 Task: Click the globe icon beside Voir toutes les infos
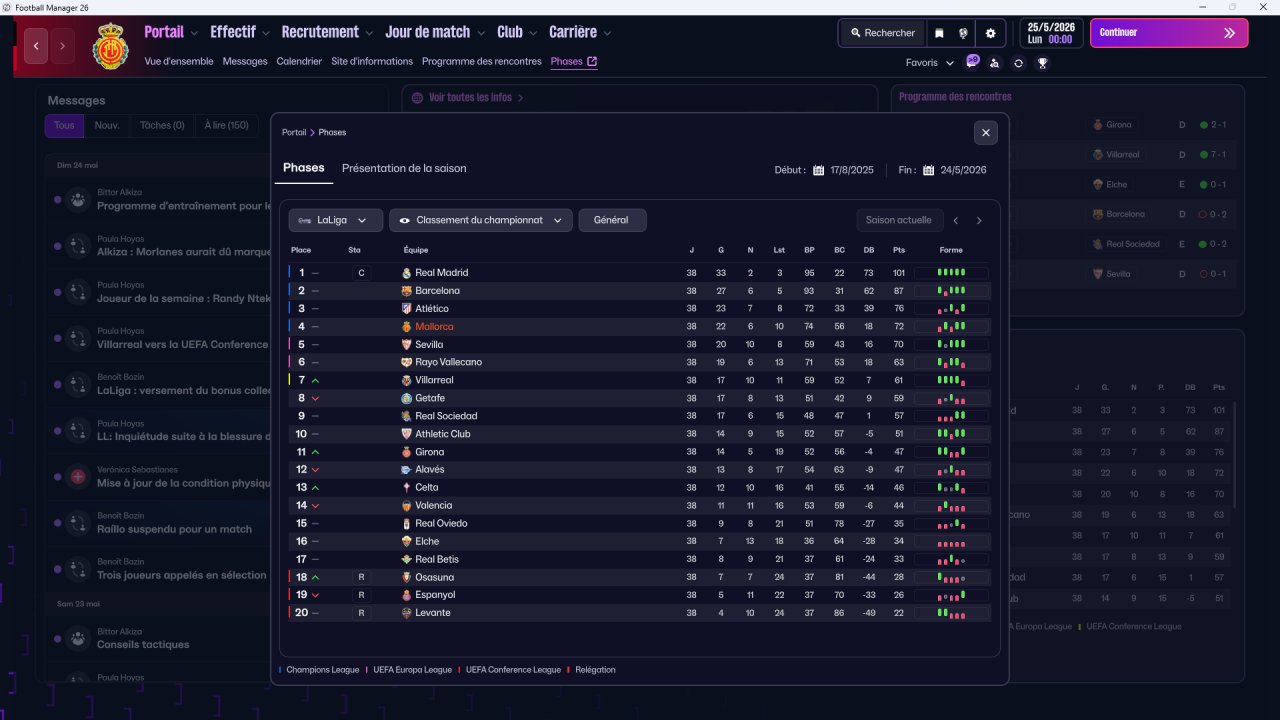tap(417, 98)
